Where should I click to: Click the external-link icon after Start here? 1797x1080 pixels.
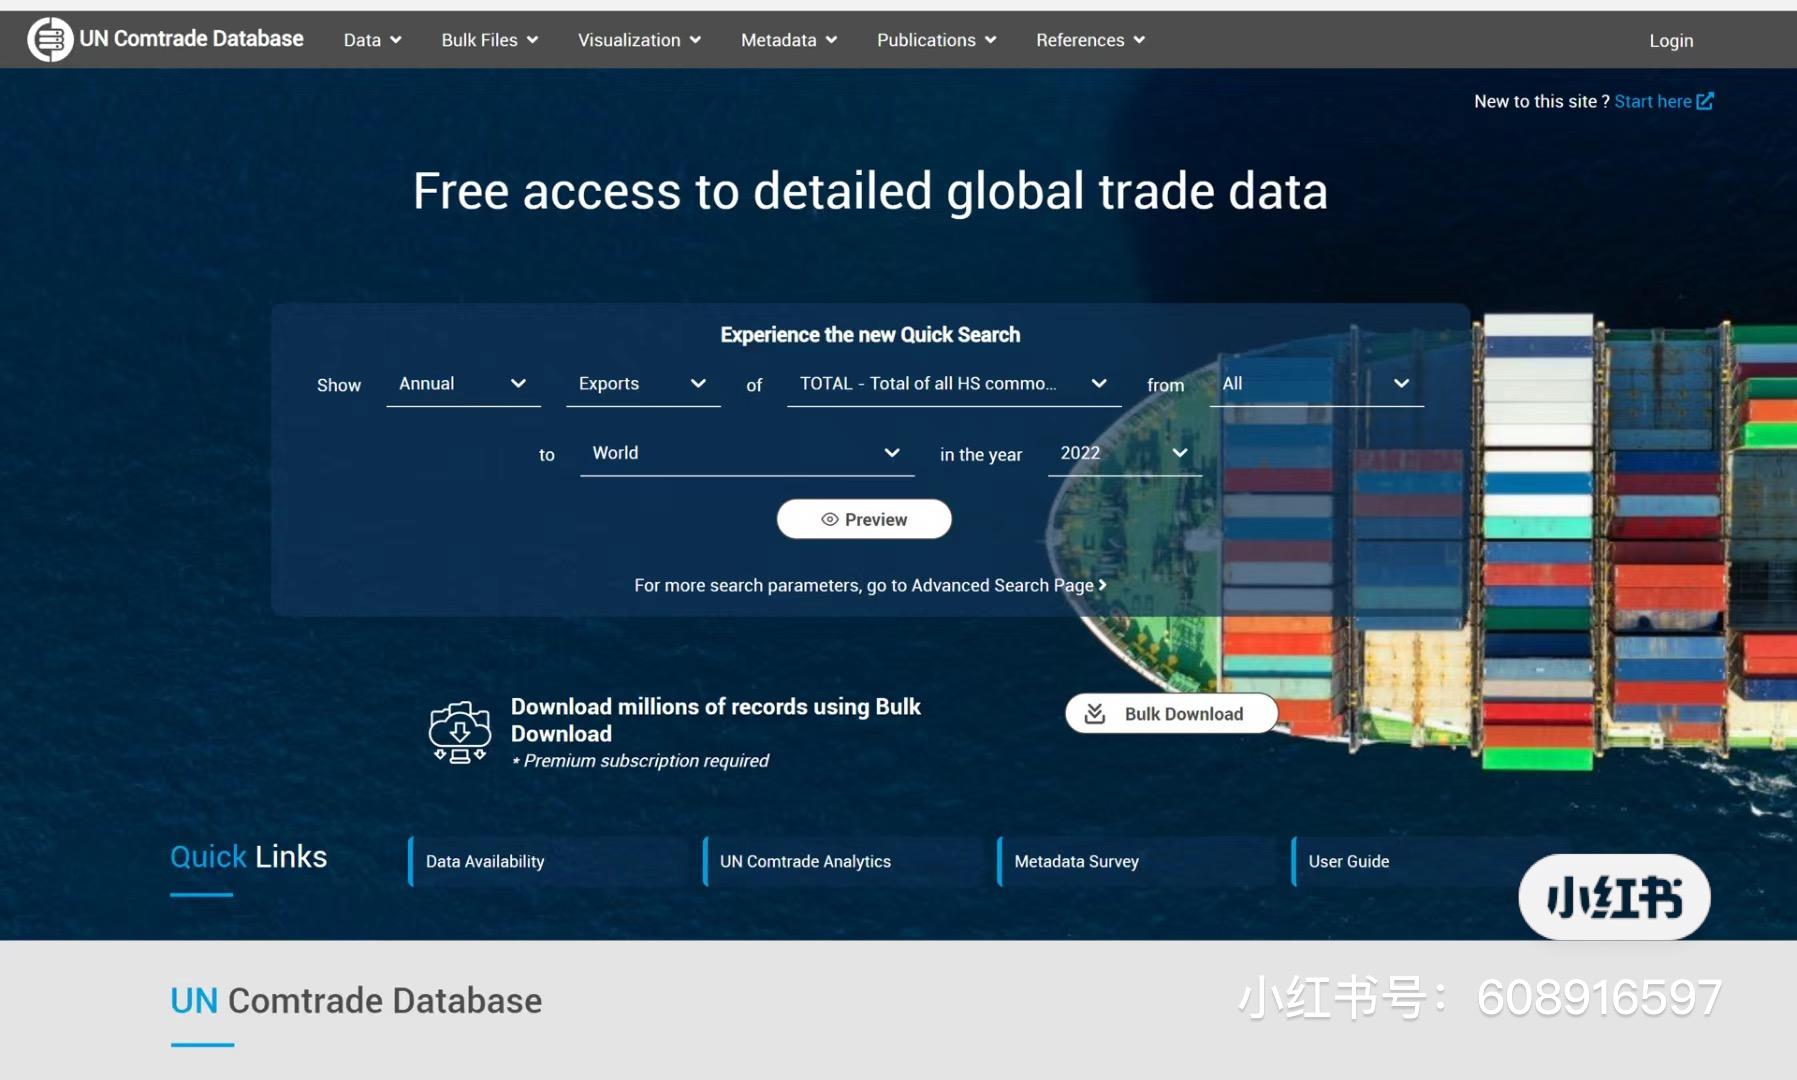1705,101
